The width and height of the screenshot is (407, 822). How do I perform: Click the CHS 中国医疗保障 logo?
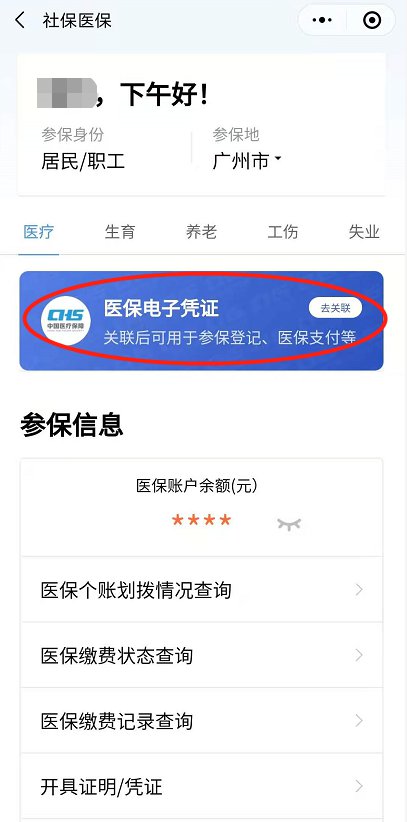click(x=66, y=320)
